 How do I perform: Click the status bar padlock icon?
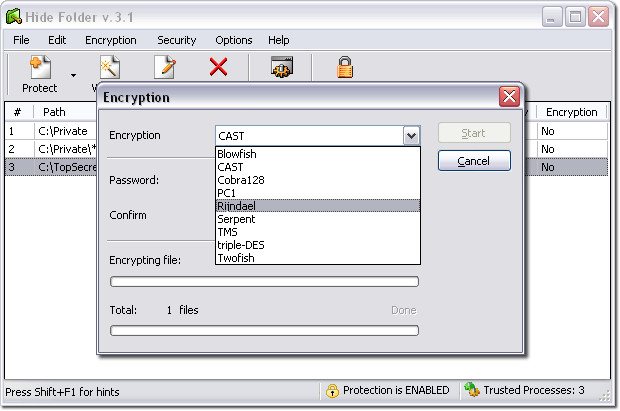click(332, 390)
